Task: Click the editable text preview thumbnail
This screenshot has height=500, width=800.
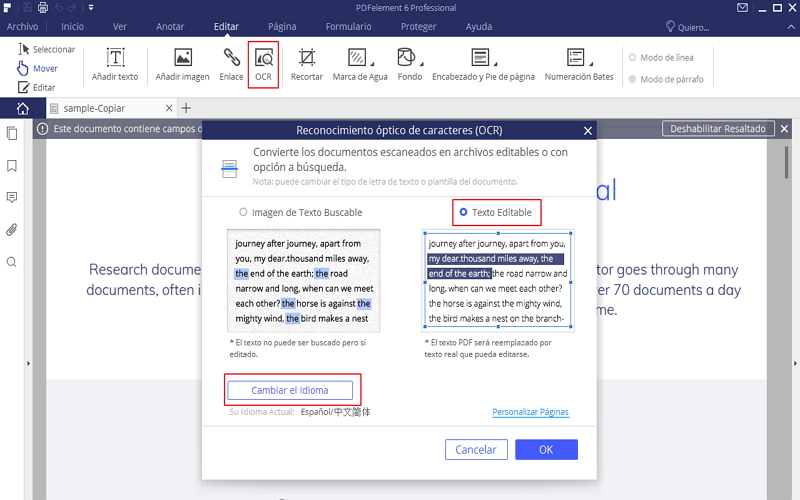Action: point(498,281)
